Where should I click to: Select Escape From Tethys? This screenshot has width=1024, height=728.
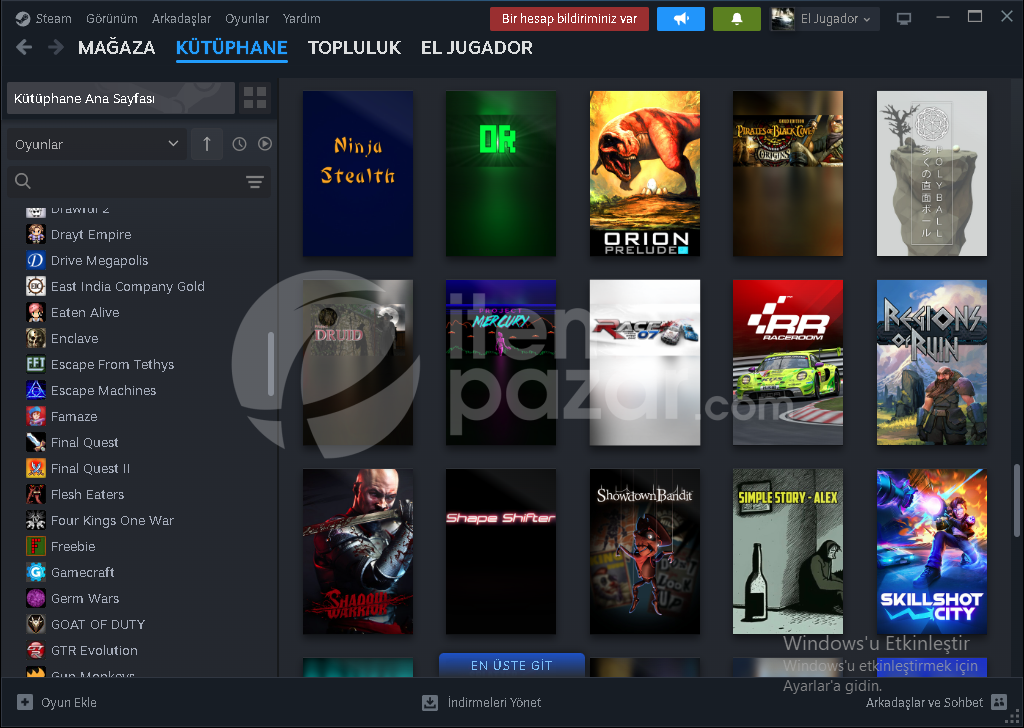click(x=112, y=364)
